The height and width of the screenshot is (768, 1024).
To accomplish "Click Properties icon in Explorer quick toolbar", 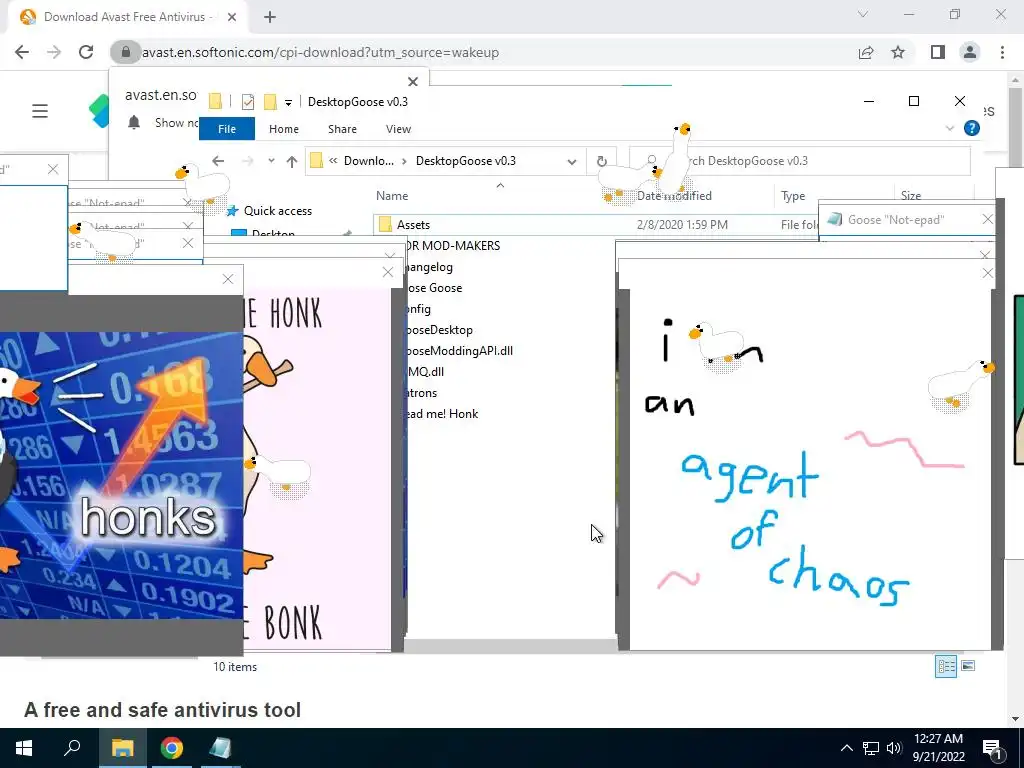I will (248, 102).
